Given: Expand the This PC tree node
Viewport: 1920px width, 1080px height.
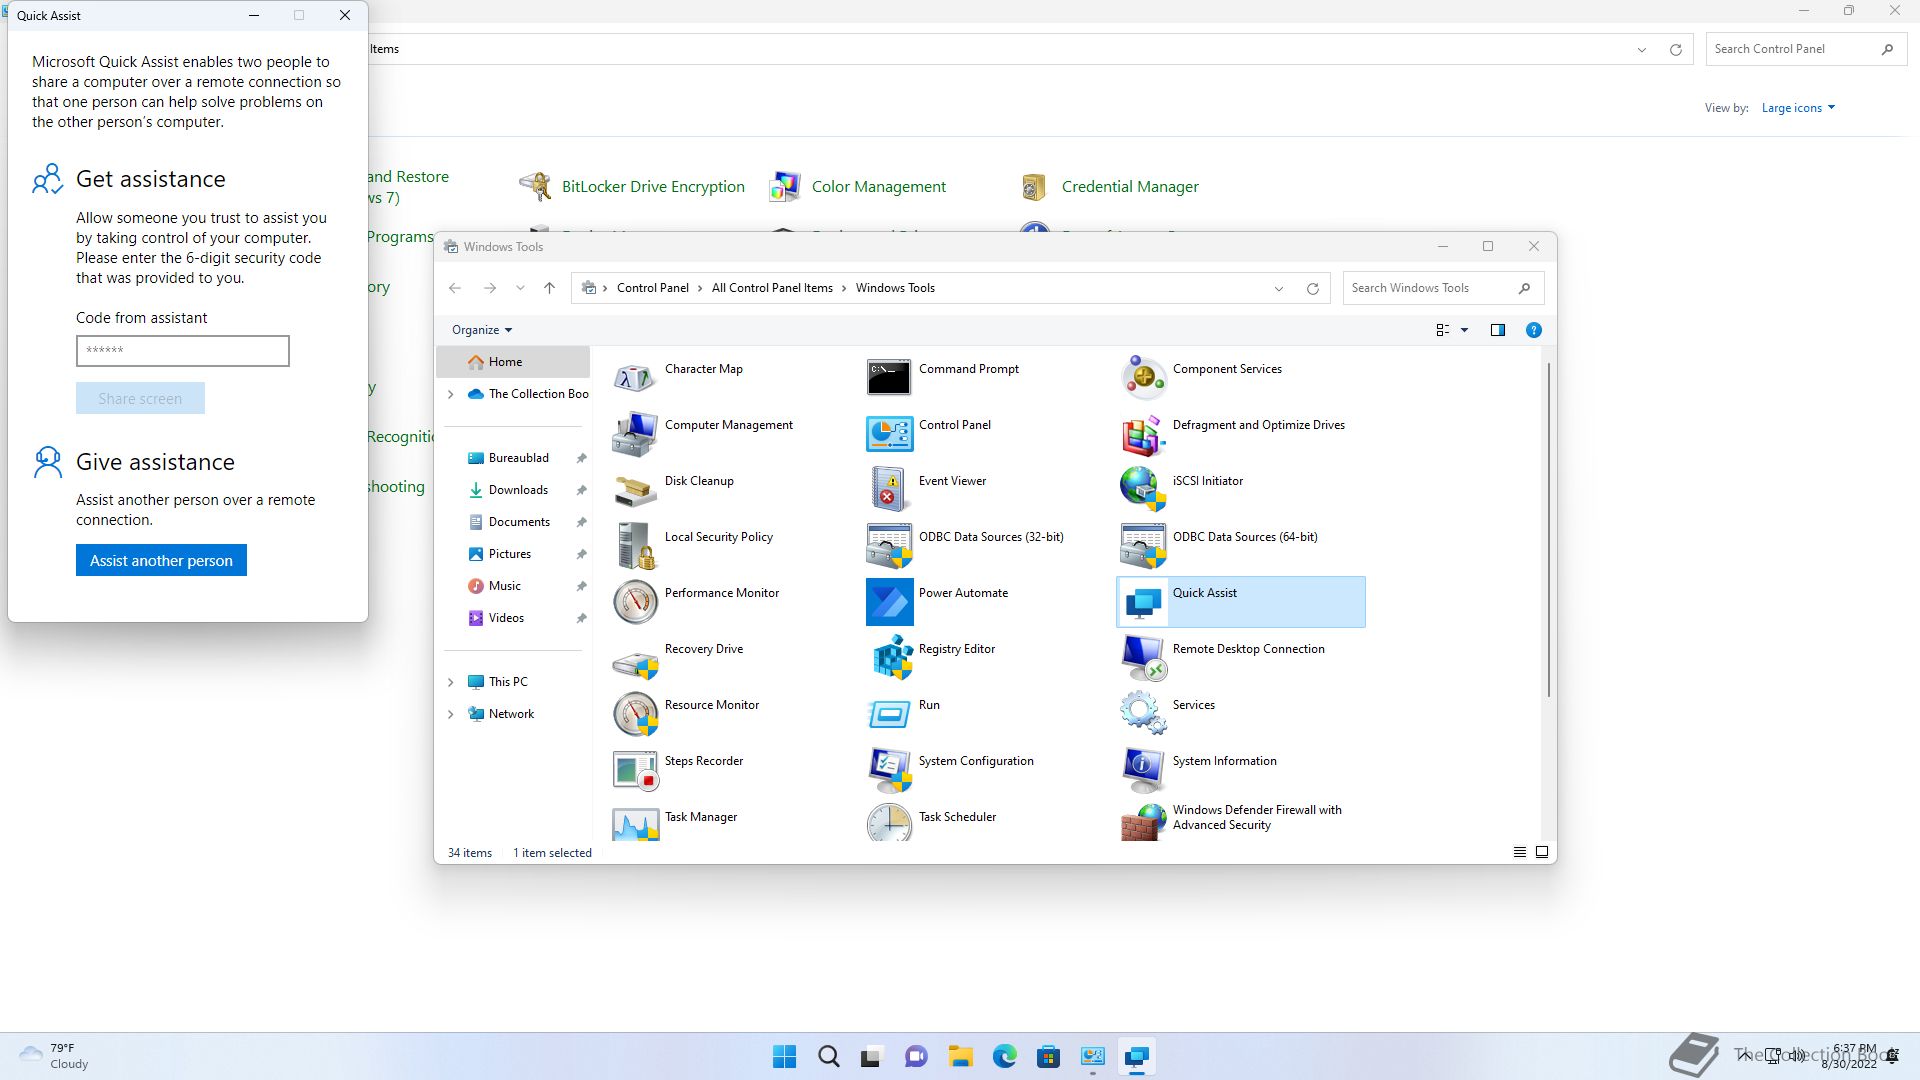Looking at the screenshot, I should tap(450, 682).
